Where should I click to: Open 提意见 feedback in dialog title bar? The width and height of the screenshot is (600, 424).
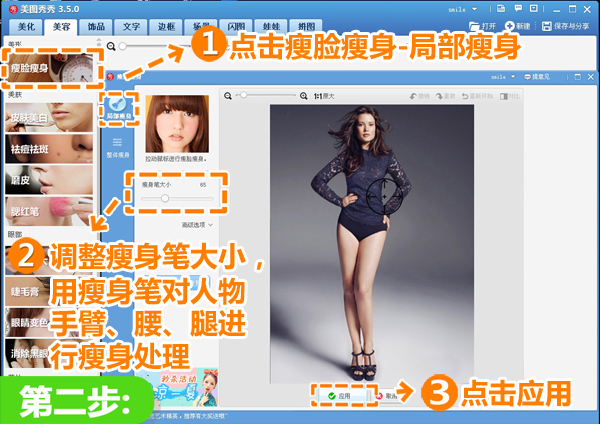[537, 77]
